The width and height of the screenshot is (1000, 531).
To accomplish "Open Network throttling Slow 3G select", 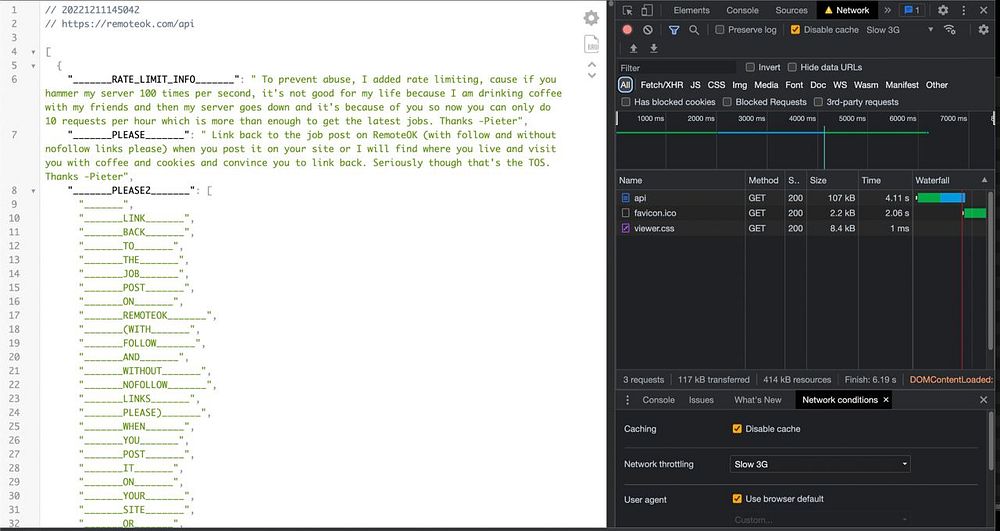I will pyautogui.click(x=820, y=464).
